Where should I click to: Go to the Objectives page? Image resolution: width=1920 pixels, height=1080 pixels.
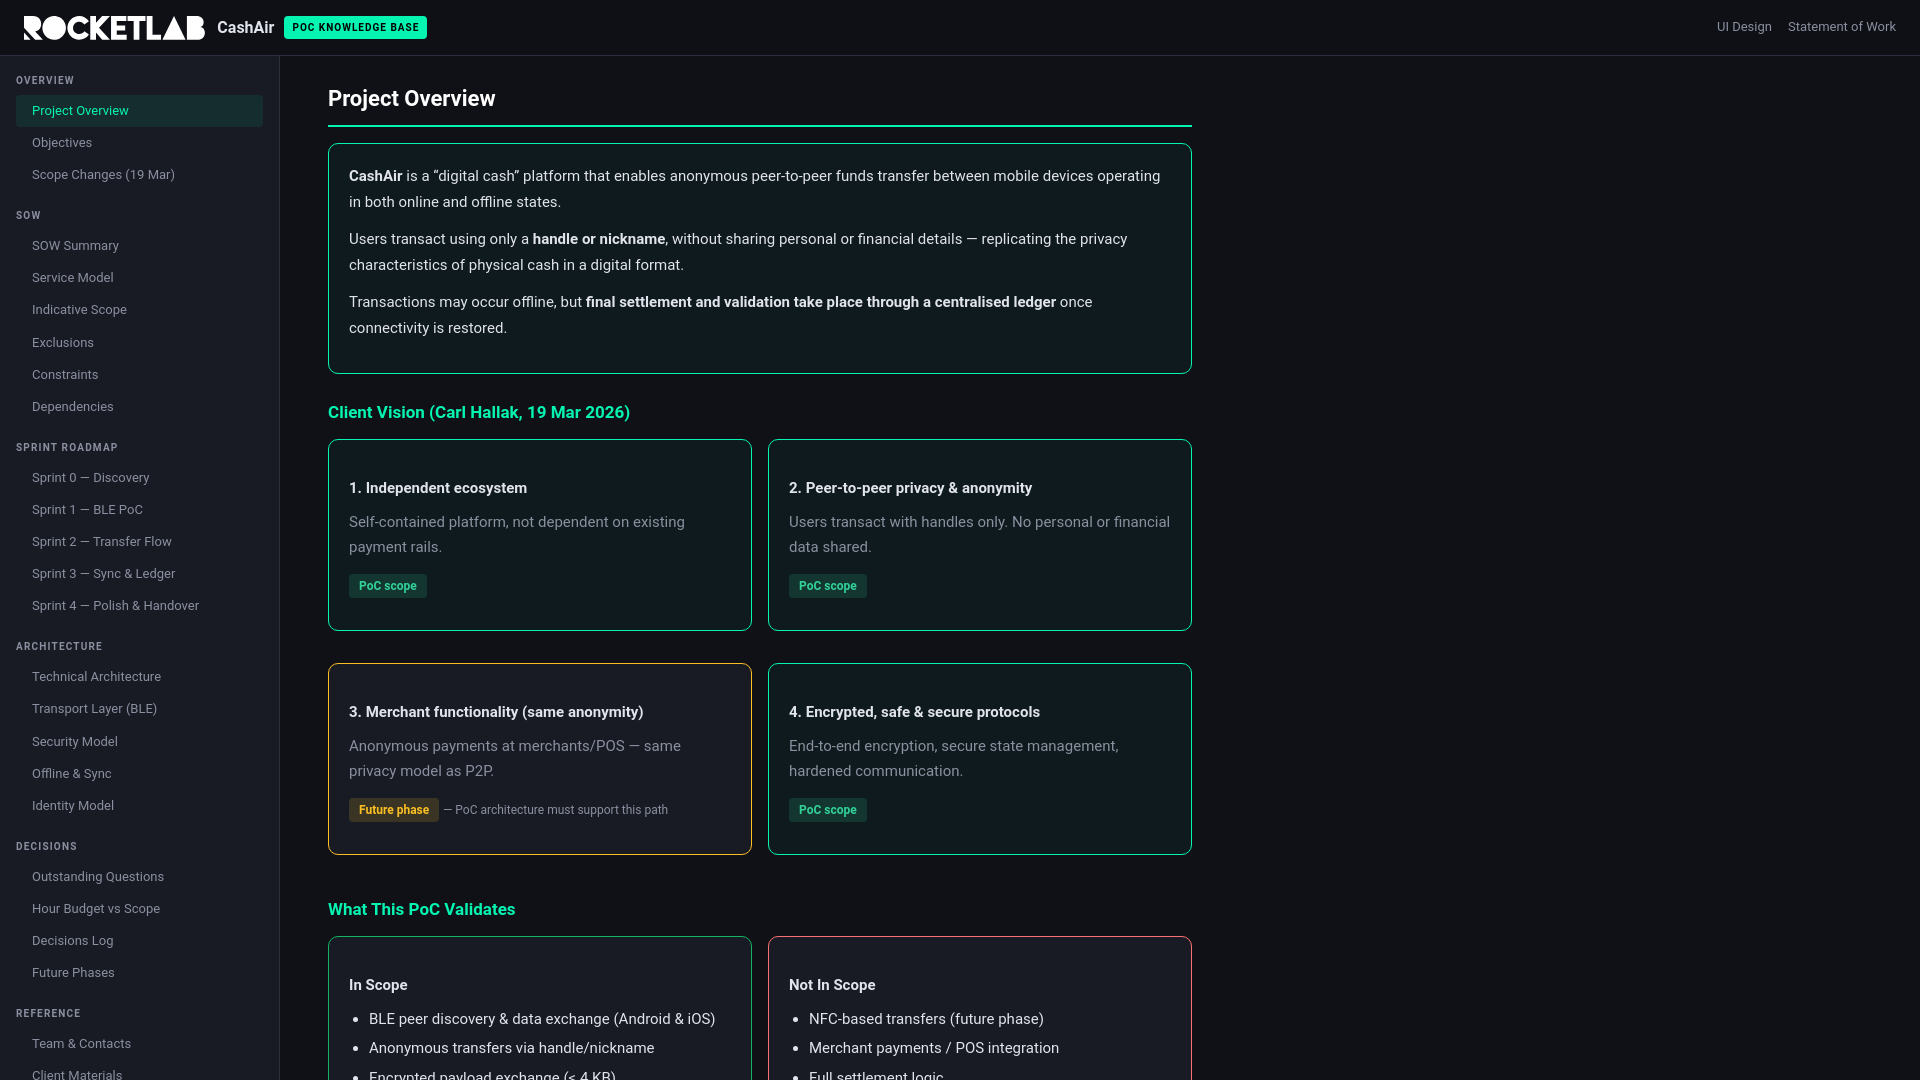click(139, 143)
